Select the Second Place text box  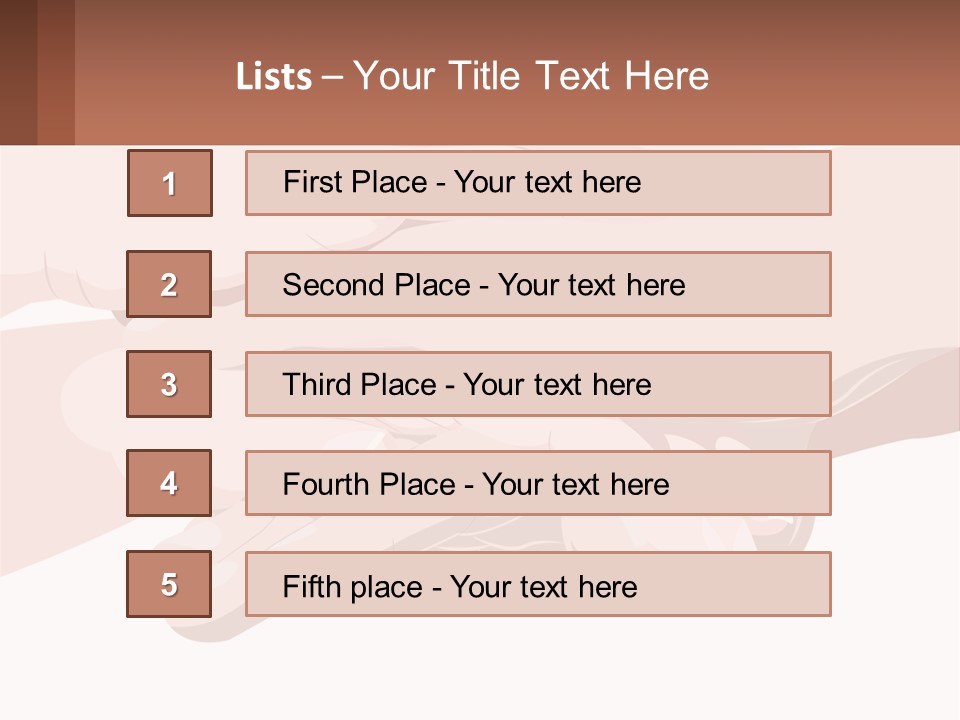pyautogui.click(x=538, y=284)
